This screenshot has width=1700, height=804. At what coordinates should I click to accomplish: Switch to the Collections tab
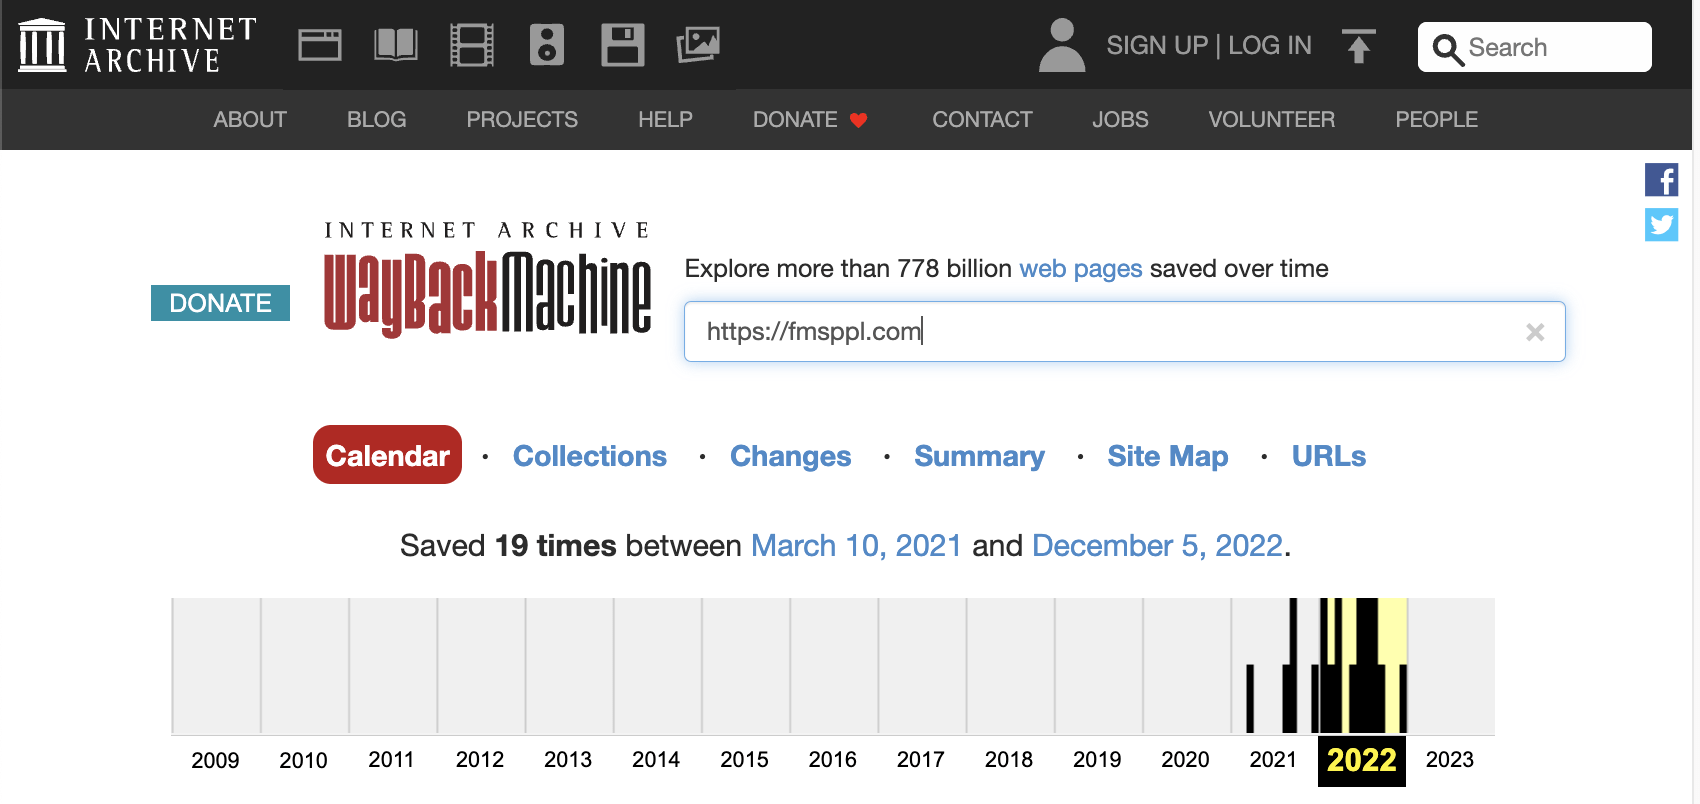(589, 456)
